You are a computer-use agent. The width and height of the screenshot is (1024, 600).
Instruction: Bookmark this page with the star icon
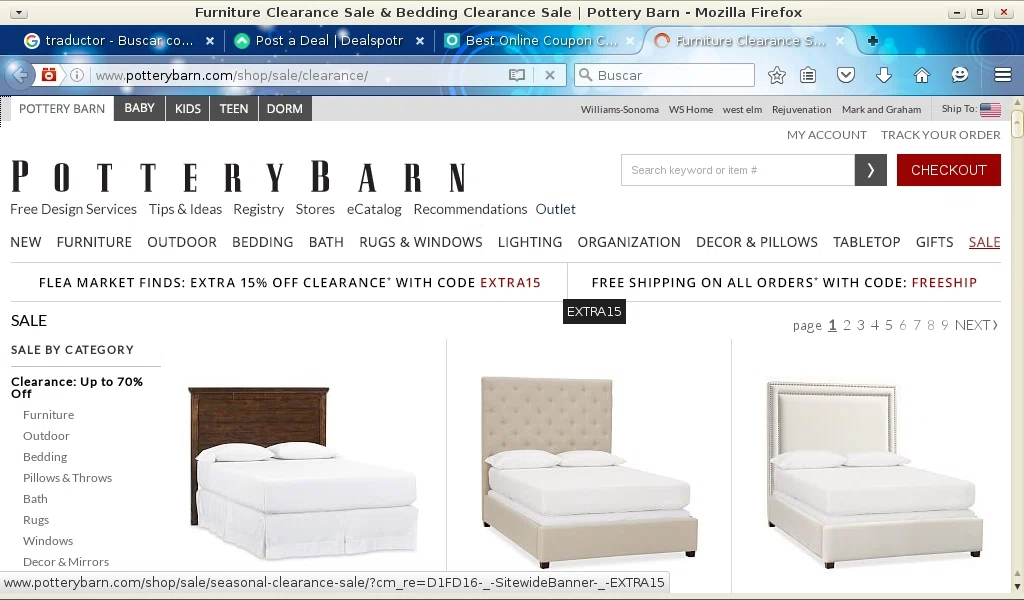776,75
